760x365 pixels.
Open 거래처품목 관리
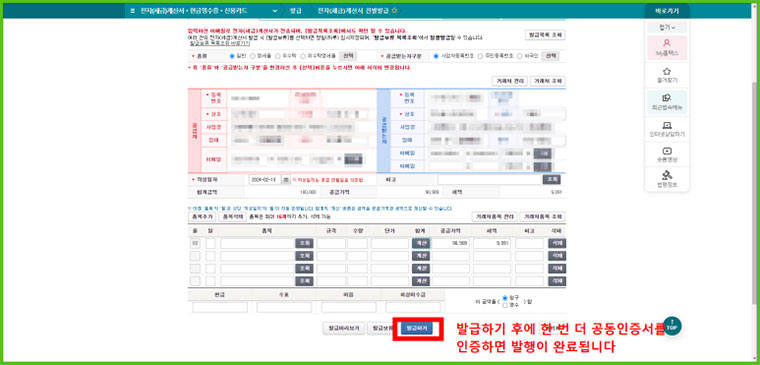[x=495, y=217]
